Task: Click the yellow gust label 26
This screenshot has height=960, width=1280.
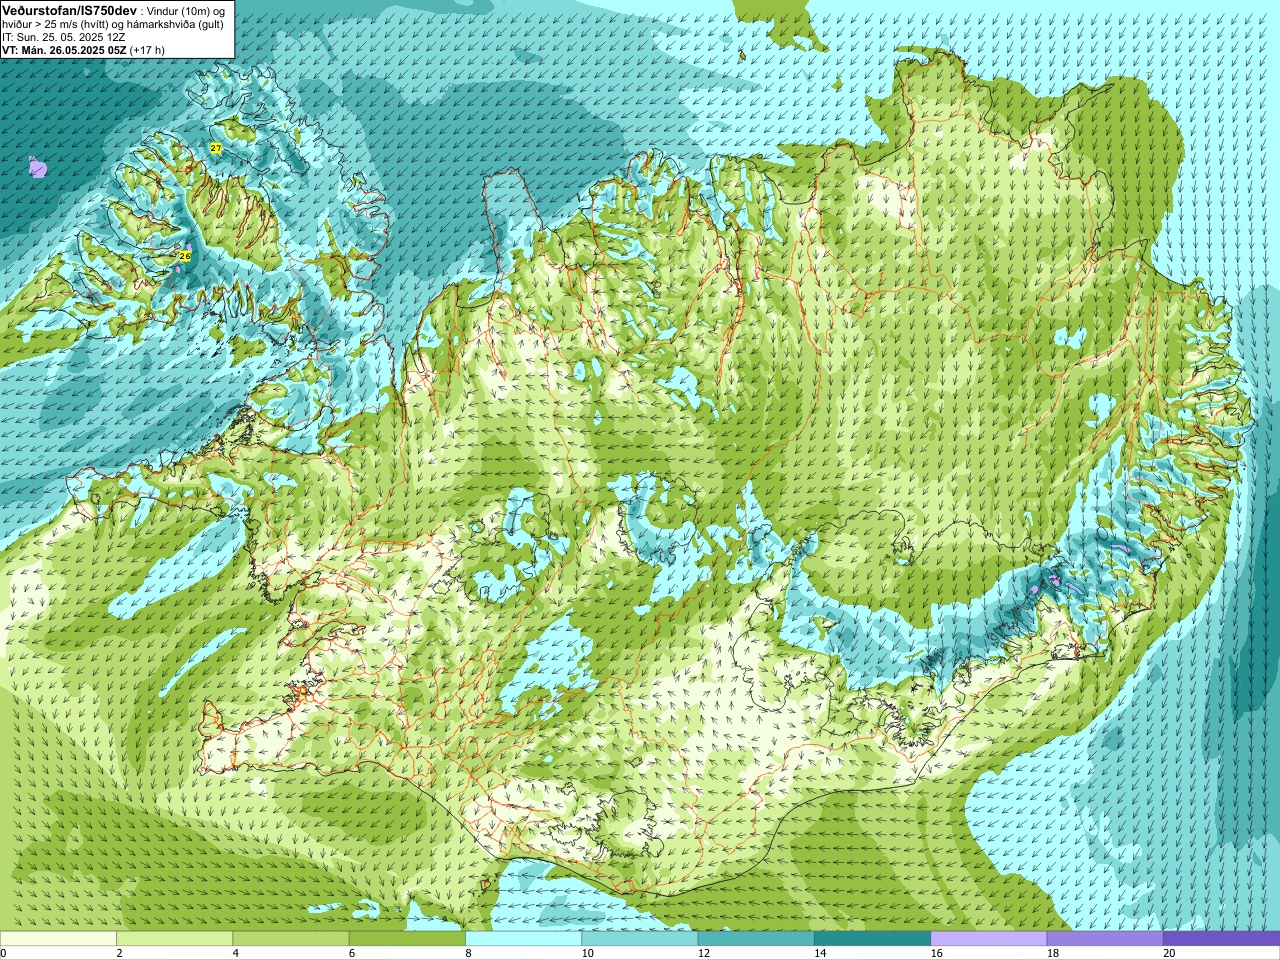Action: [x=185, y=257]
